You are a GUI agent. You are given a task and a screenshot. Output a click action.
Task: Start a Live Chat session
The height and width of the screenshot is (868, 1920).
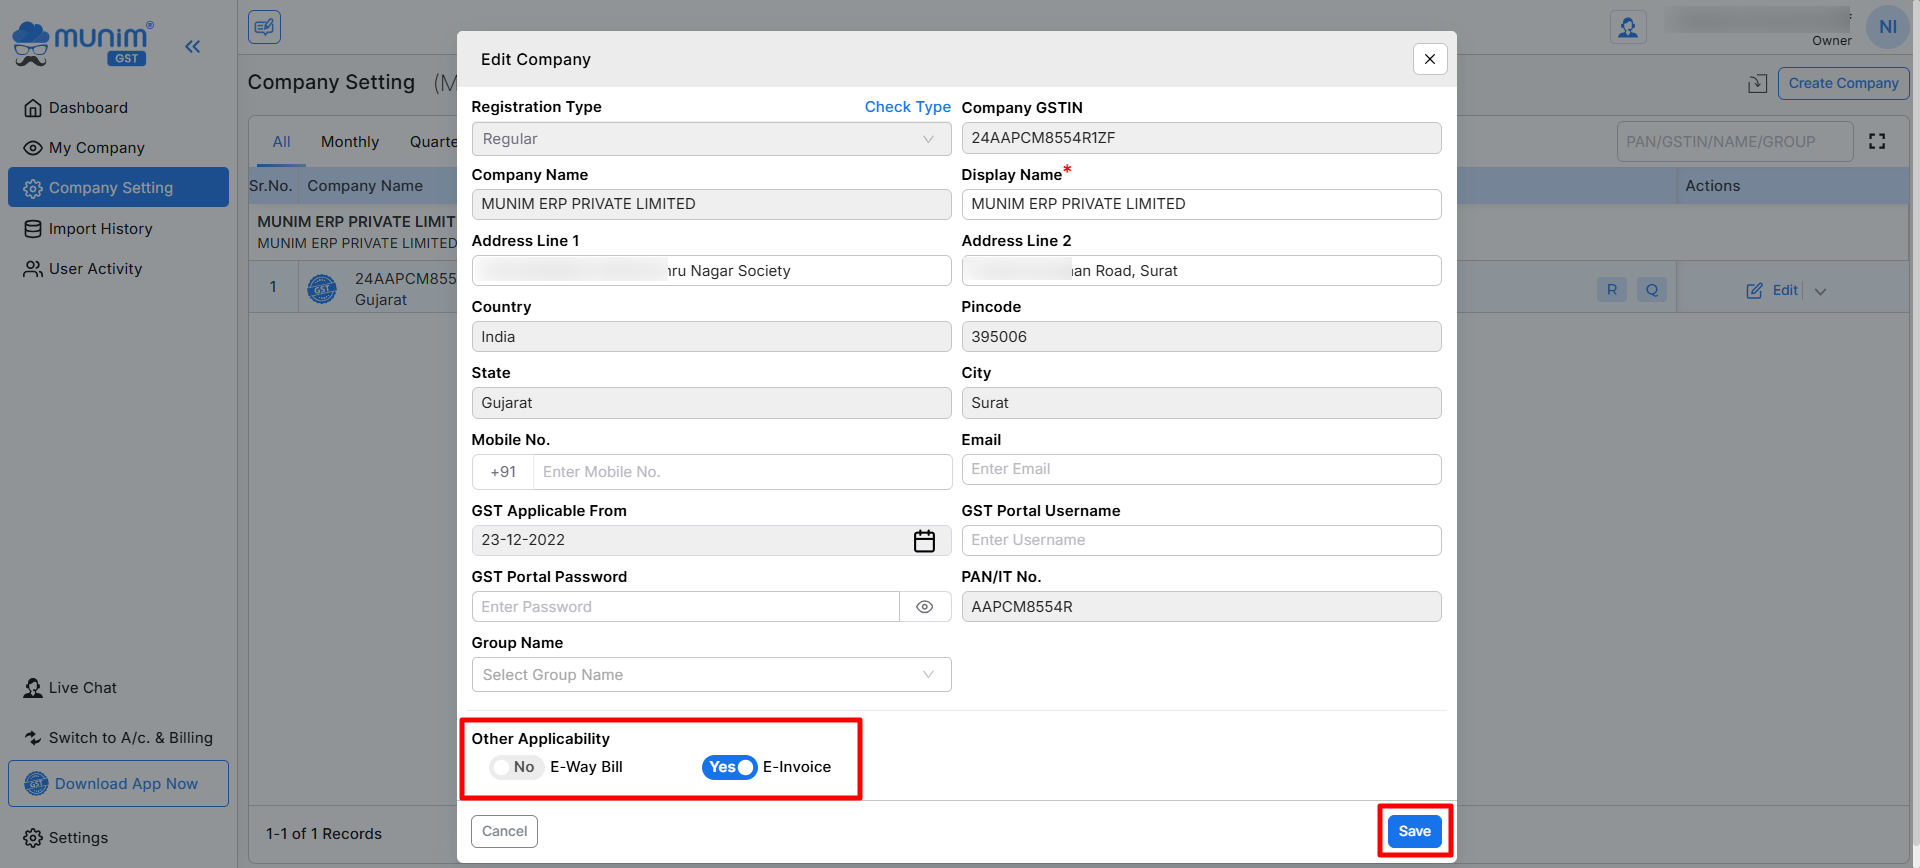(x=70, y=688)
